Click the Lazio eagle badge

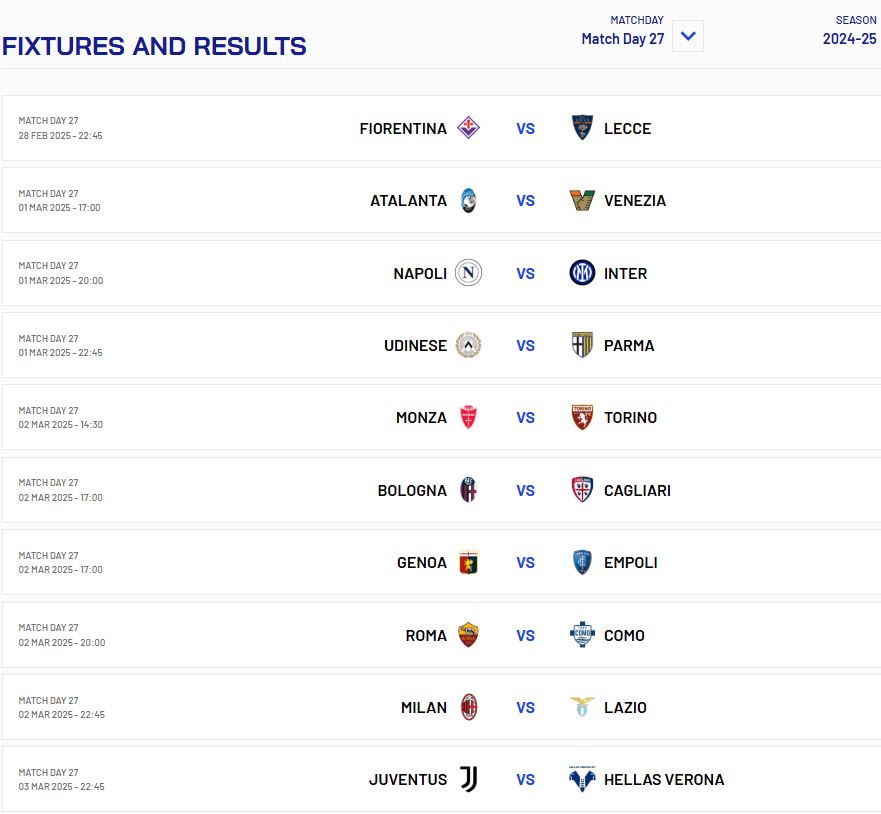coord(582,707)
